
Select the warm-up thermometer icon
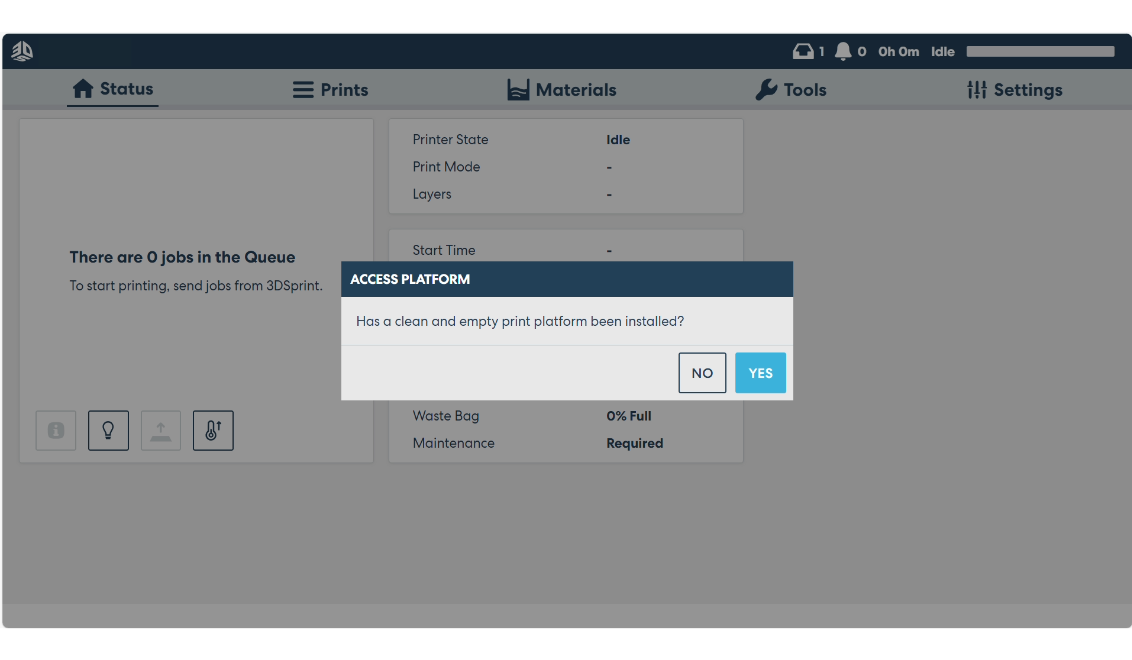(x=213, y=430)
